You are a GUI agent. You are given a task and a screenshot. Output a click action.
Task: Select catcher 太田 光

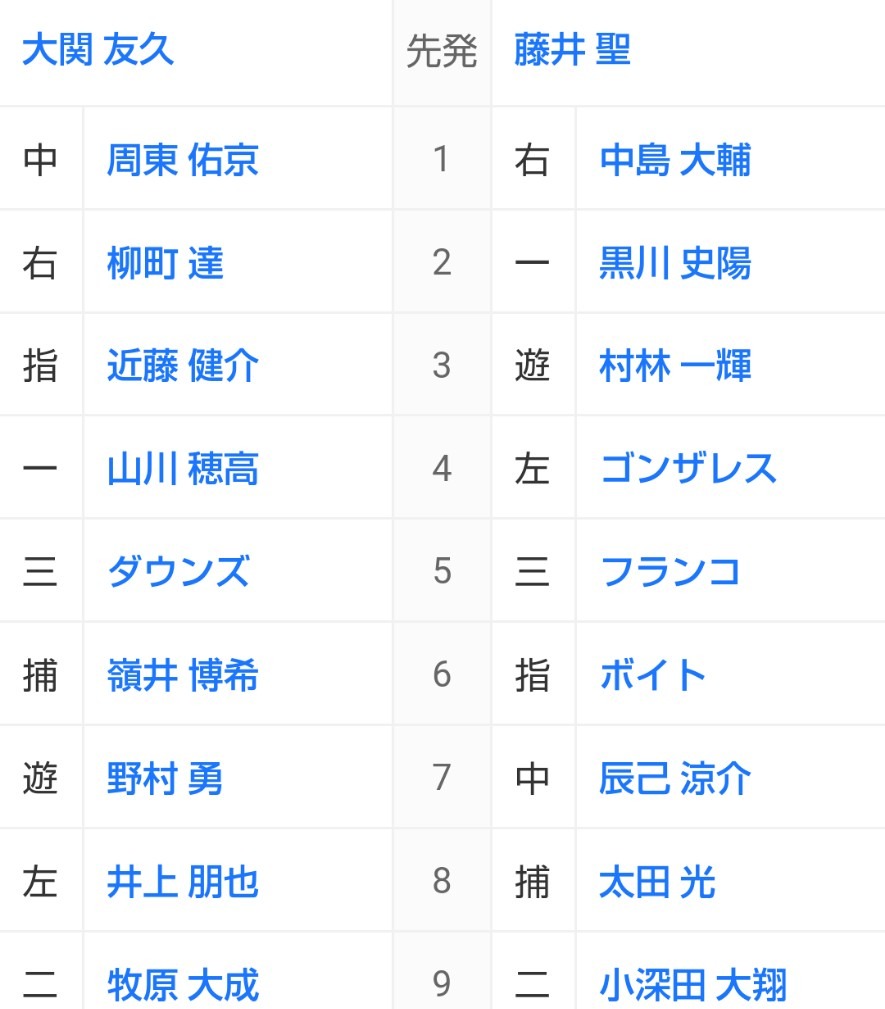657,882
